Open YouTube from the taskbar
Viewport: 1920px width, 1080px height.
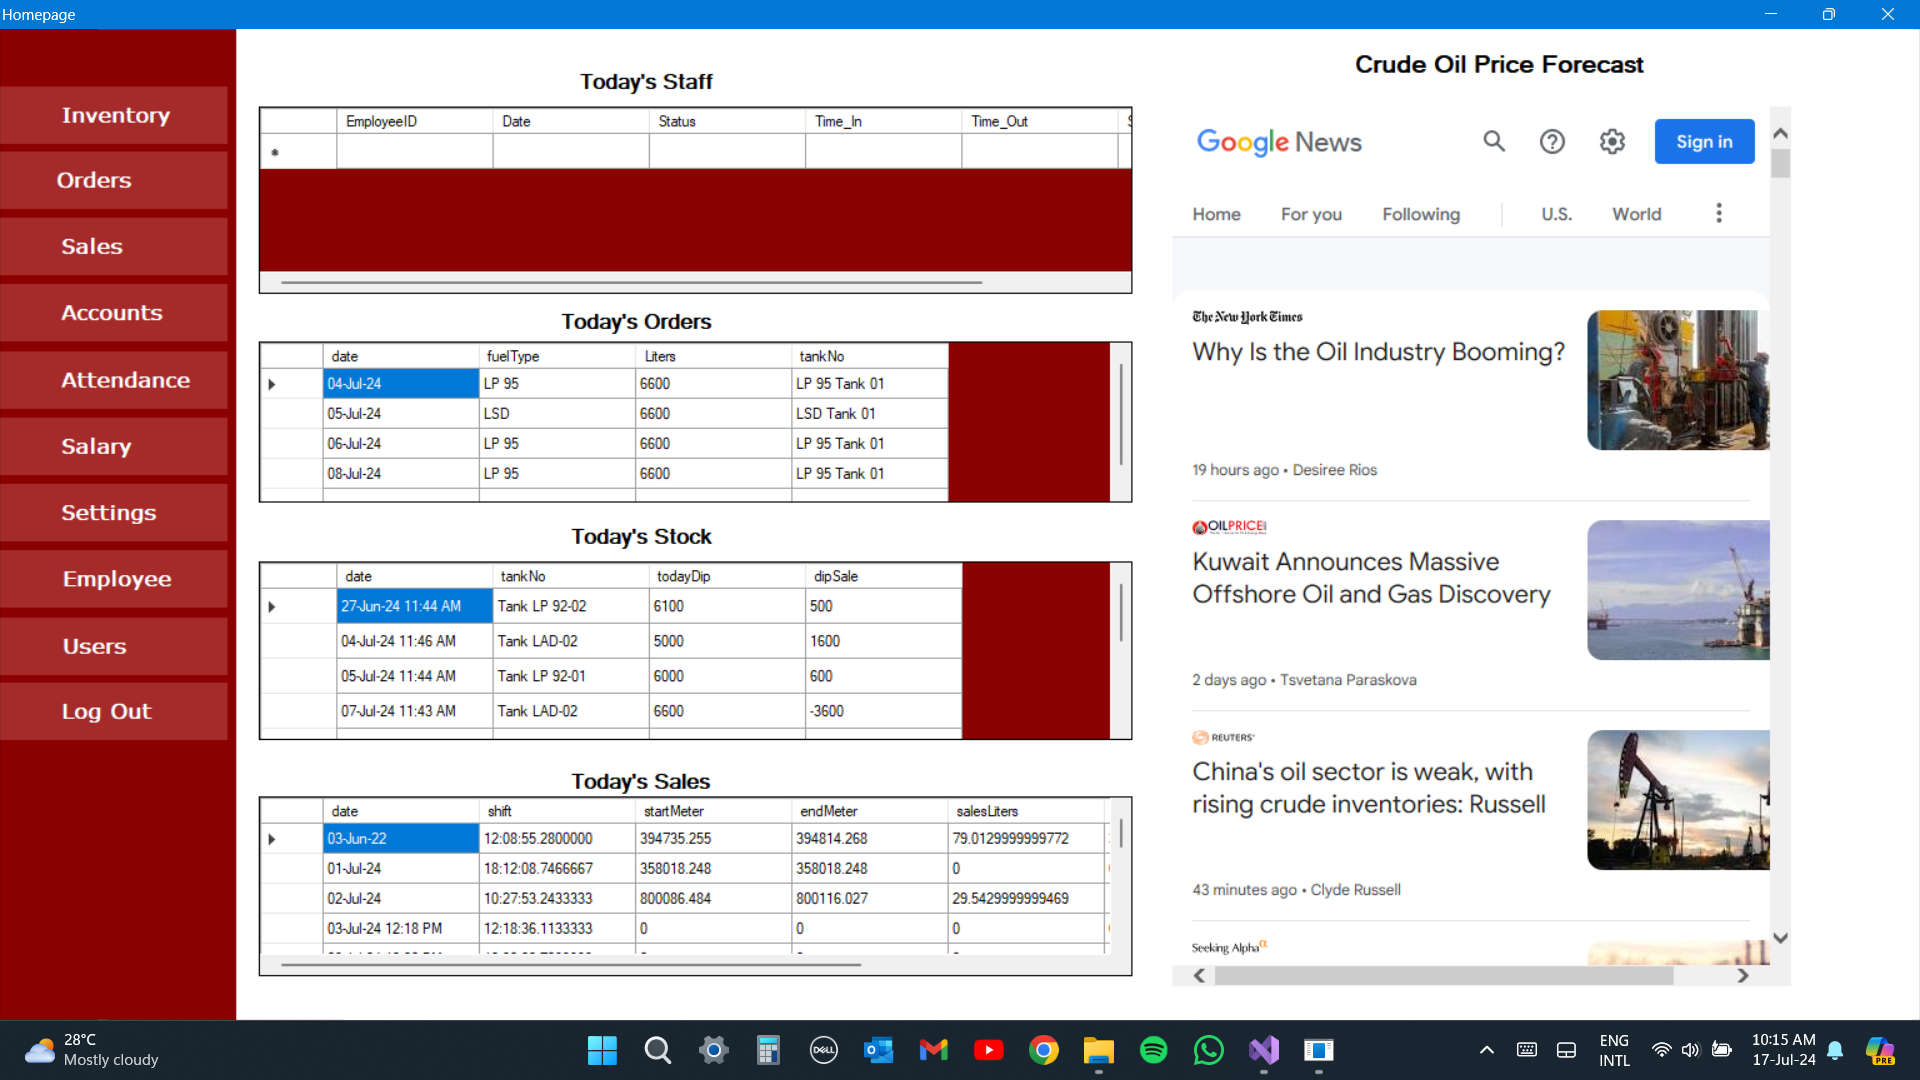point(988,1050)
